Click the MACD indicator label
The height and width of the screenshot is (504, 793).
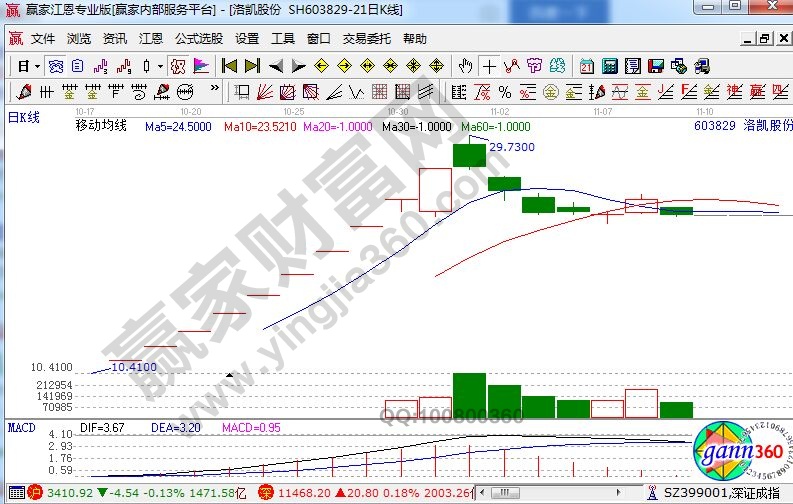point(22,427)
